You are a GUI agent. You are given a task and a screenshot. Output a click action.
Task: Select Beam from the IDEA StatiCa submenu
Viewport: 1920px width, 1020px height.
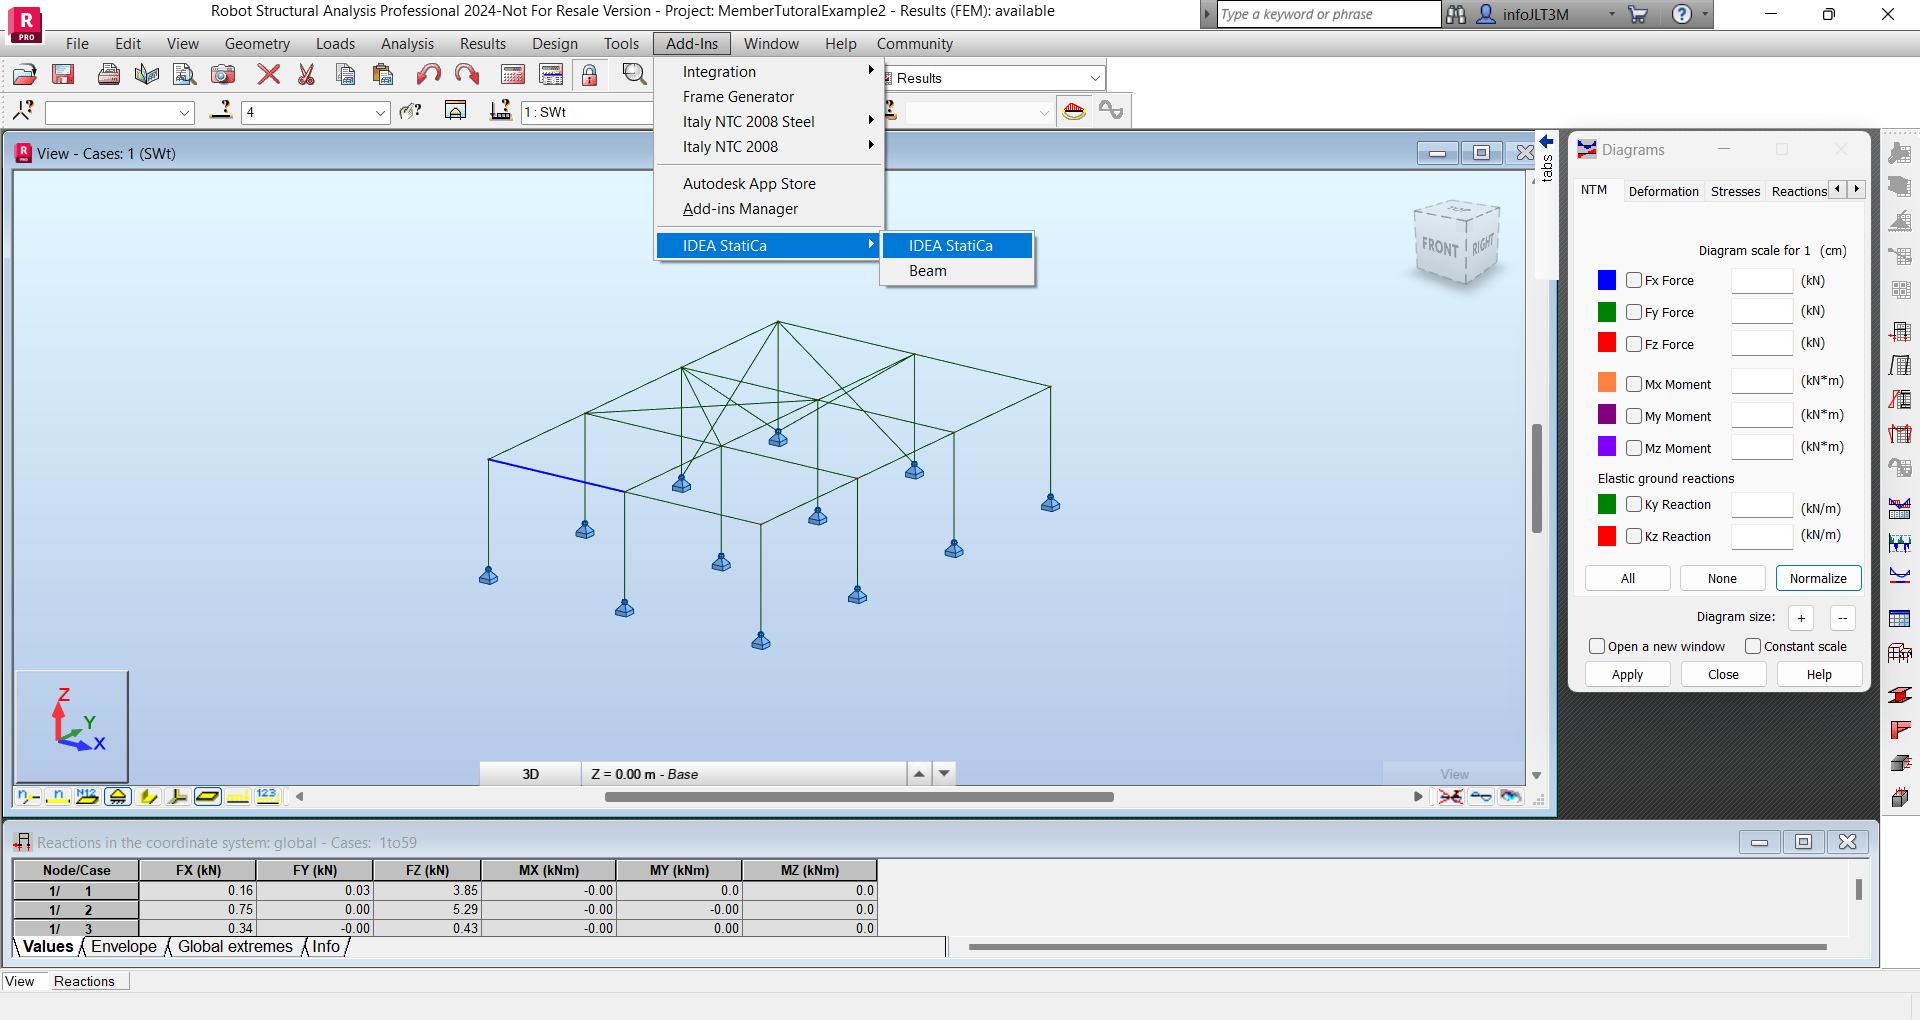(x=927, y=270)
